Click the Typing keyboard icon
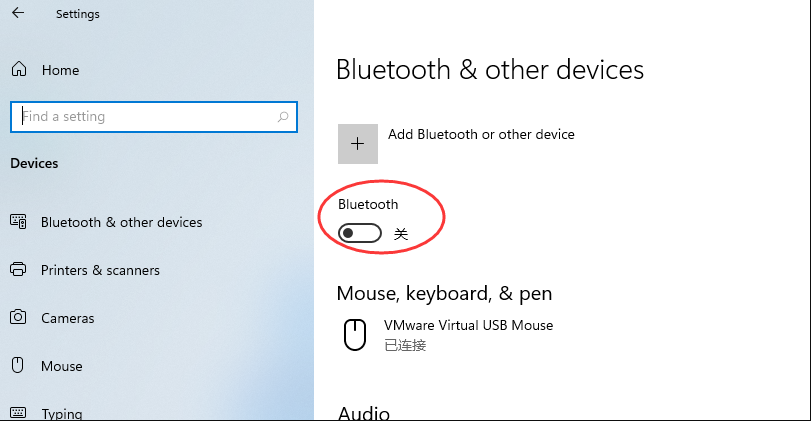The height and width of the screenshot is (421, 811). point(18,412)
